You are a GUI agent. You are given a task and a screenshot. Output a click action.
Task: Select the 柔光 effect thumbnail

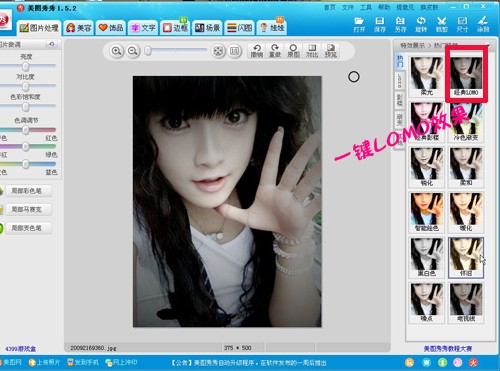pos(426,76)
